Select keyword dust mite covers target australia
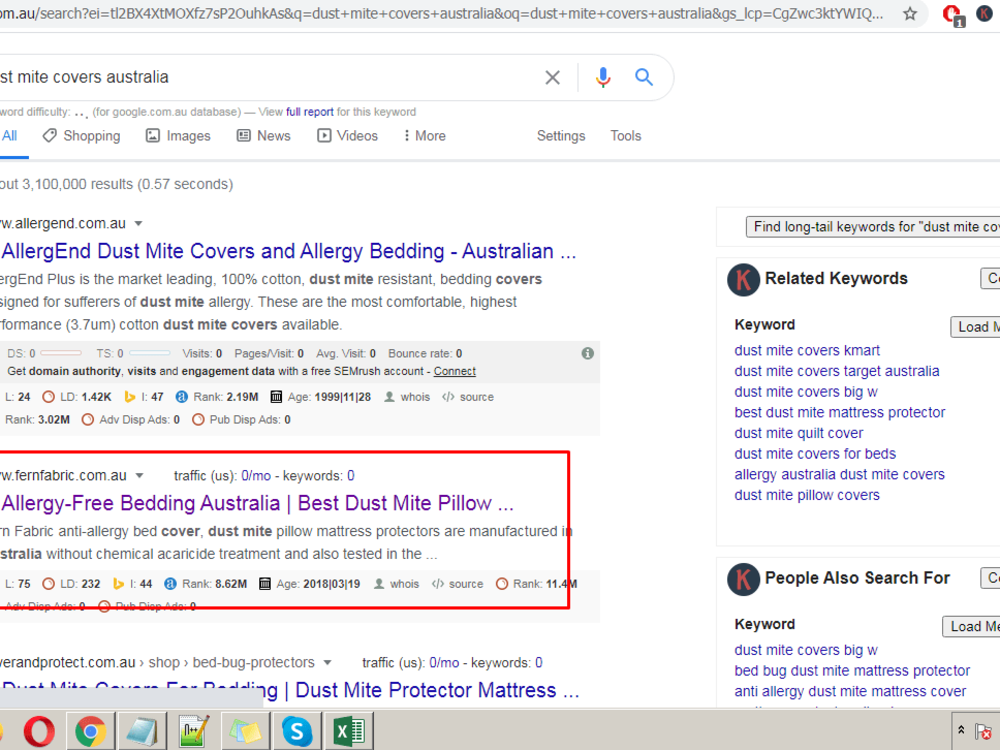The height and width of the screenshot is (750, 1000). point(837,371)
